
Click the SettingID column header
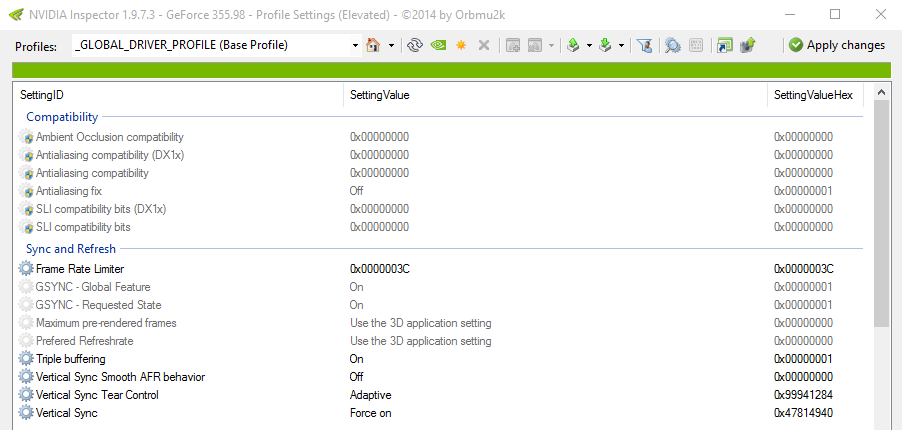pos(179,95)
